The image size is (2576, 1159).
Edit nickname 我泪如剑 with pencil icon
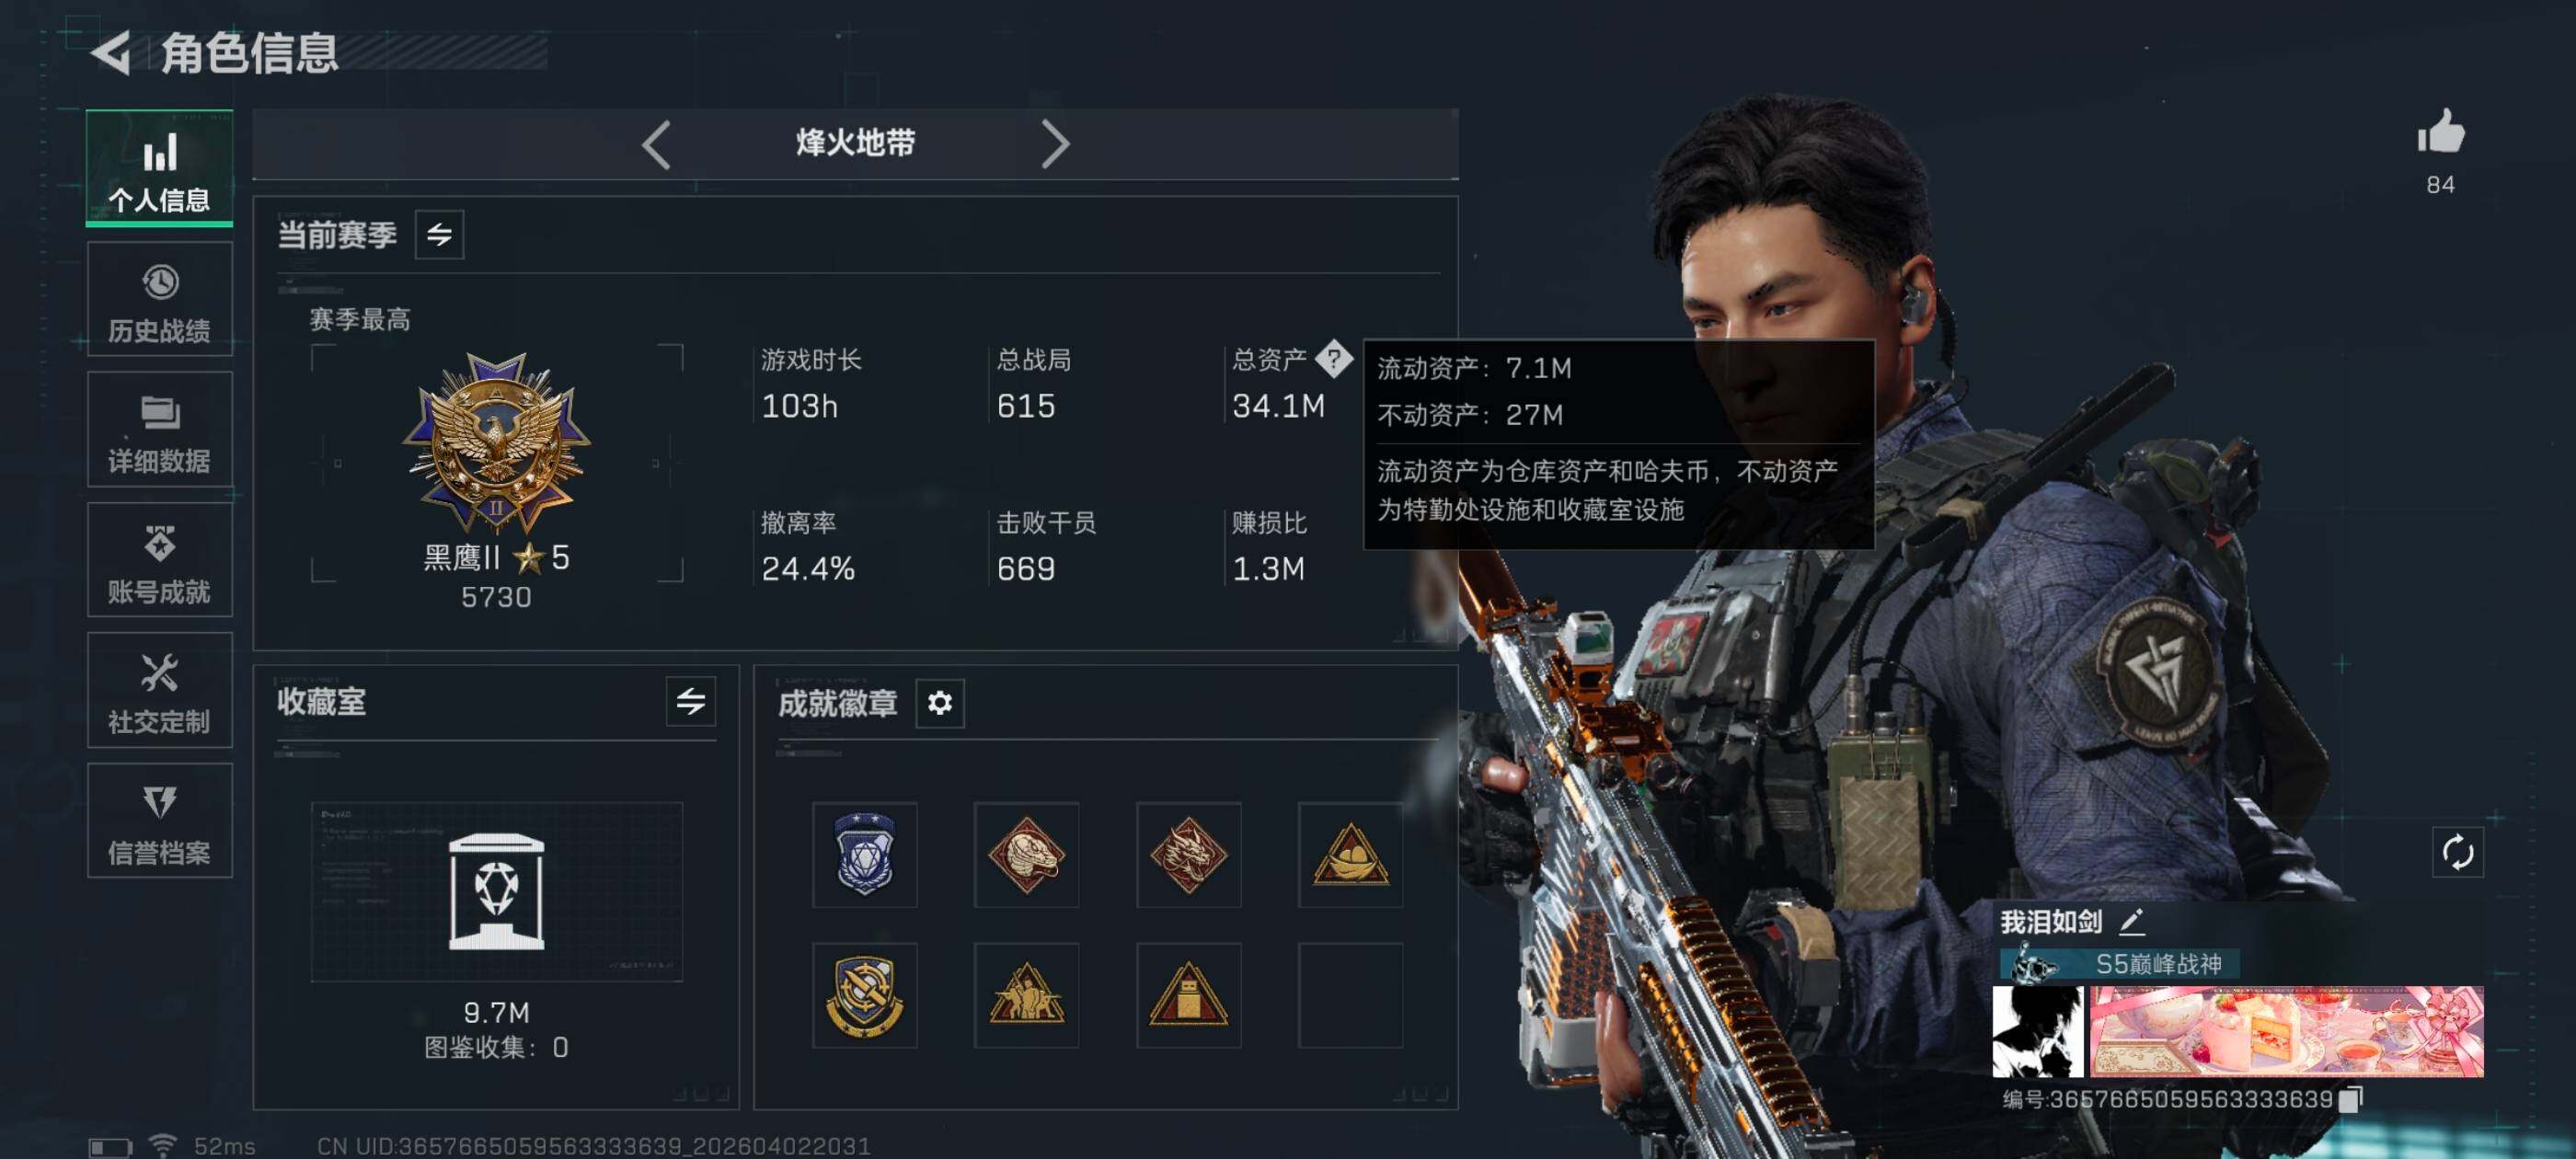tap(2132, 920)
